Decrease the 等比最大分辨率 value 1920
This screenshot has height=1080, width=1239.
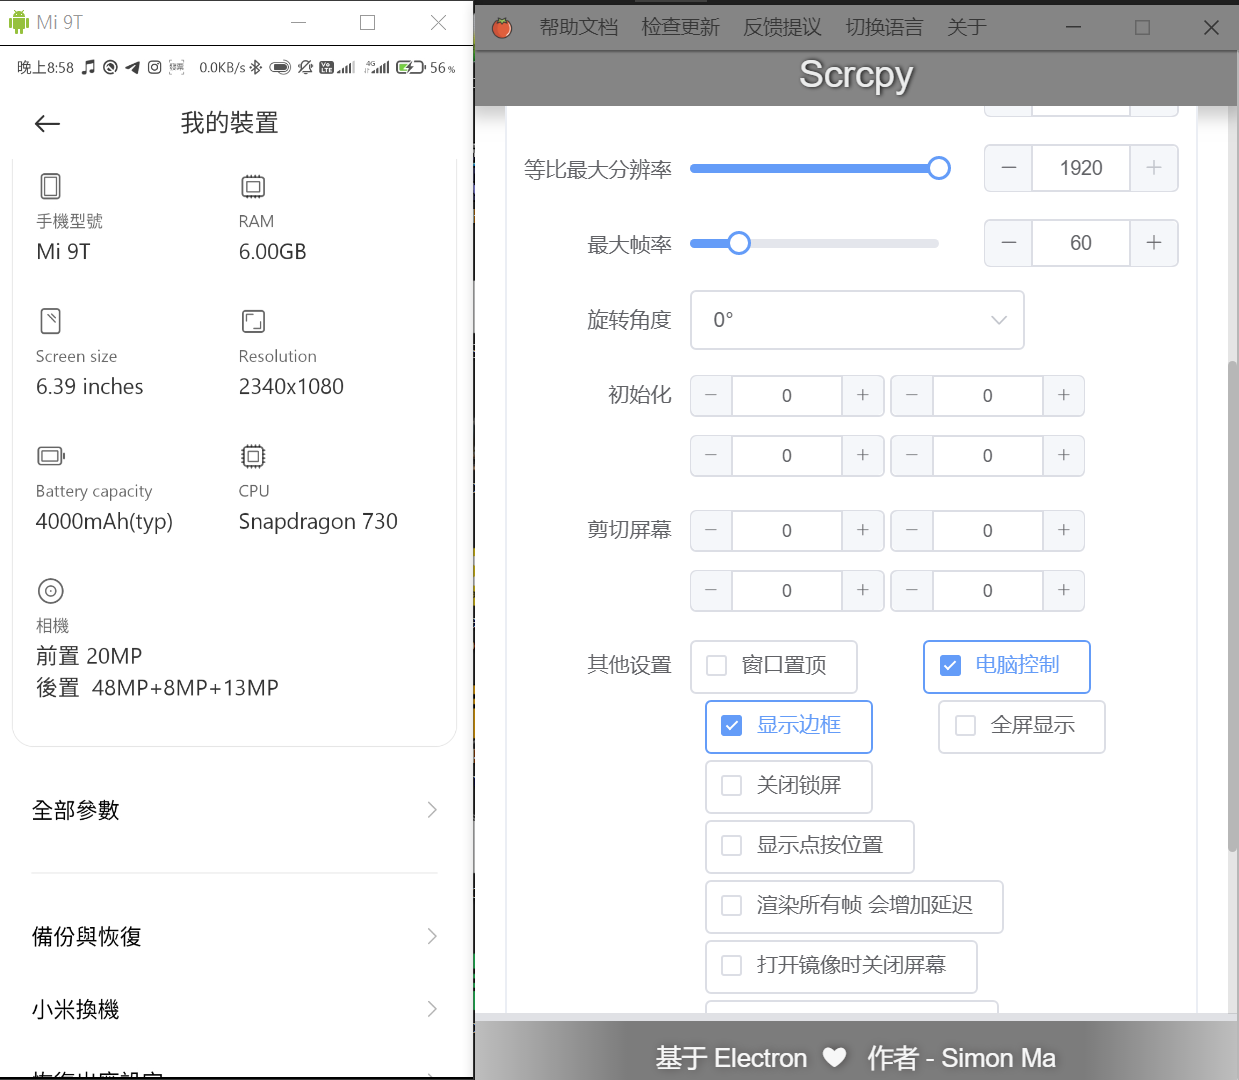[1009, 168]
